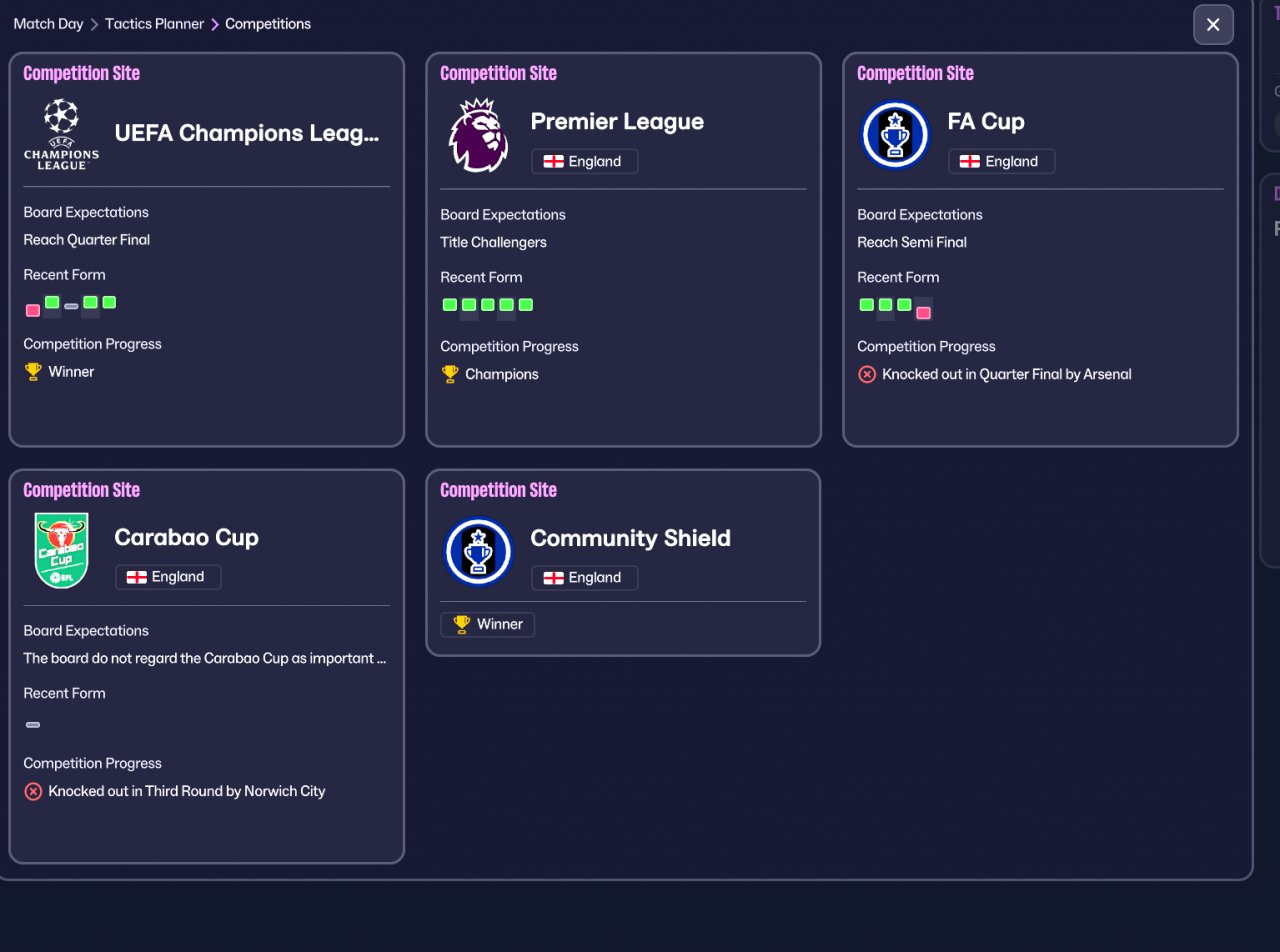Click the trophy icon in Community Shield Winner badge
The image size is (1280, 952).
pyautogui.click(x=462, y=624)
